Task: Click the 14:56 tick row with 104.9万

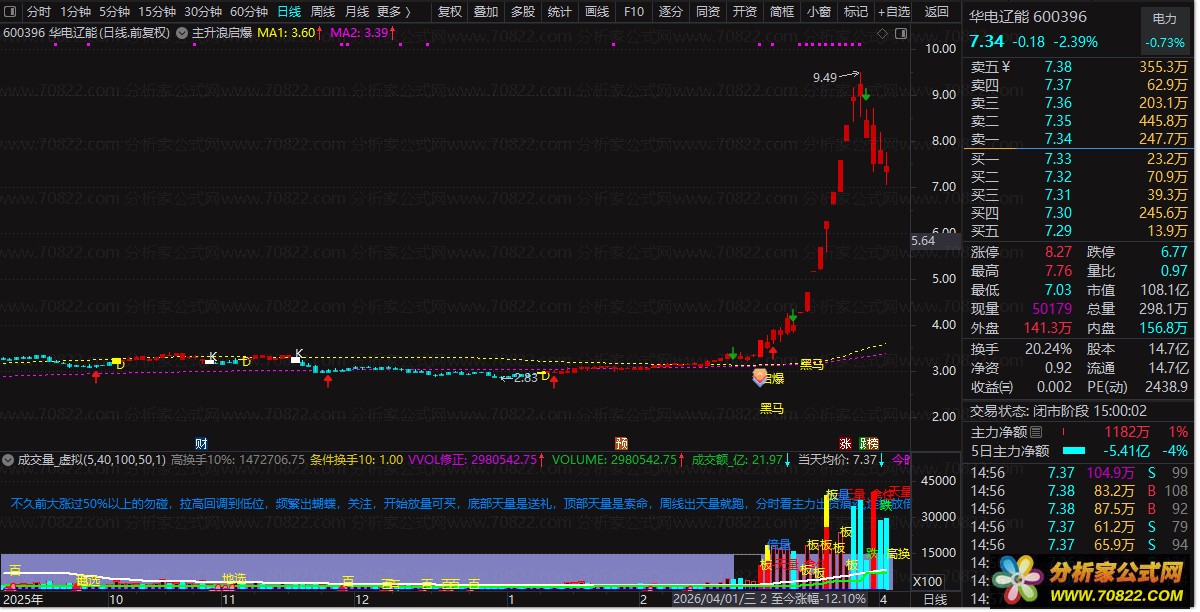Action: [1079, 472]
